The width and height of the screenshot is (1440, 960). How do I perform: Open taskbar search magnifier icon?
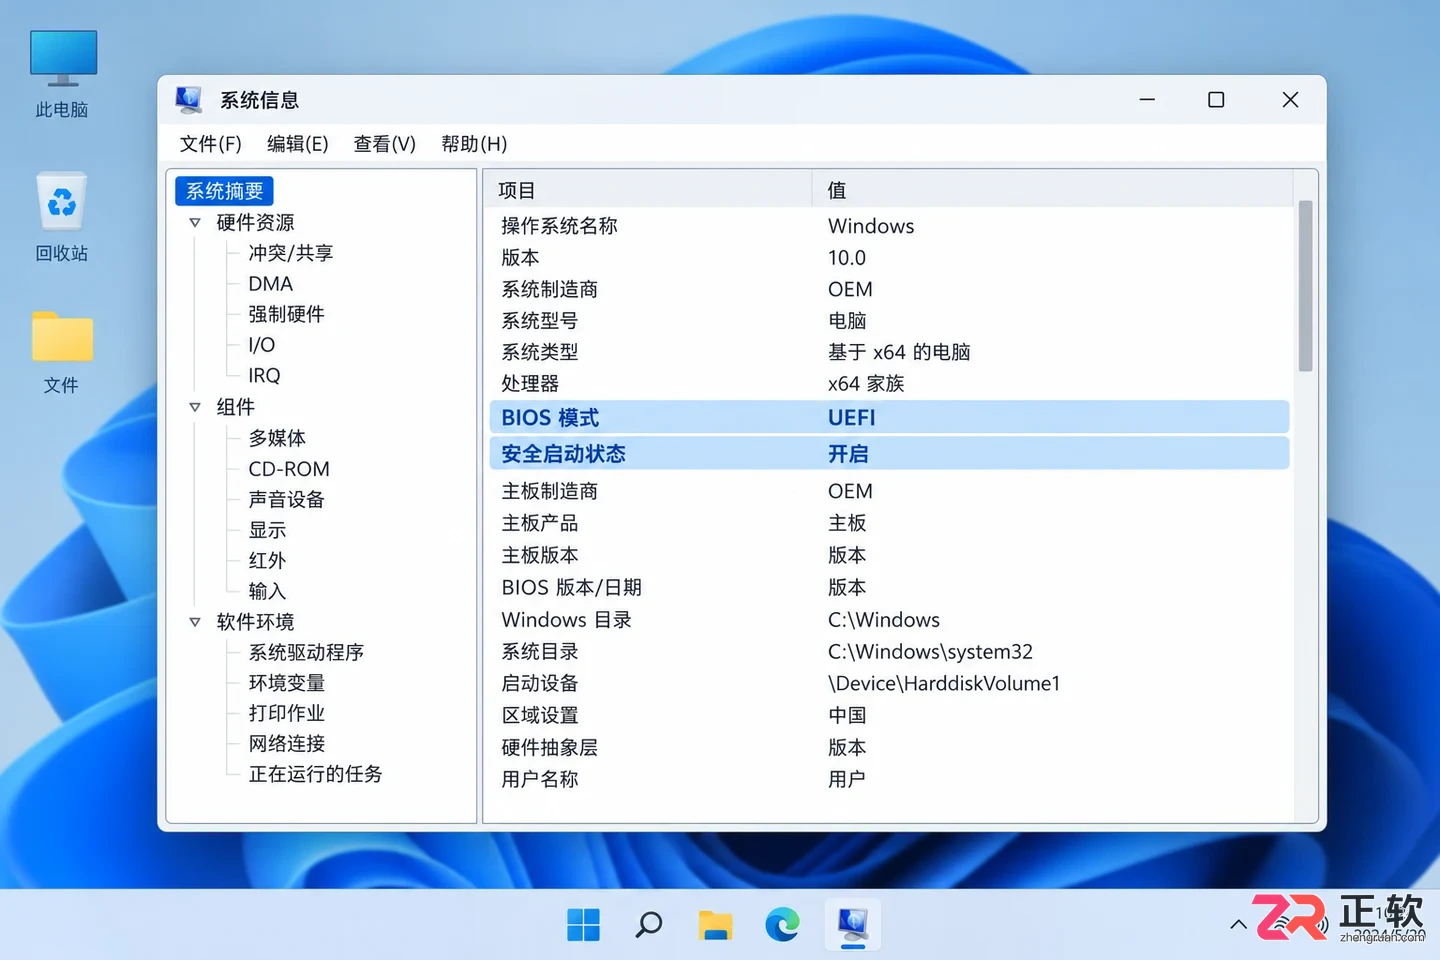(649, 925)
